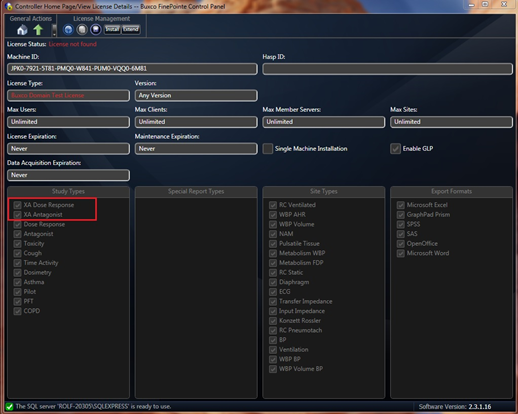This screenshot has width=518, height=414.
Task: Click the app icon in title bar
Action: click(x=8, y=7)
